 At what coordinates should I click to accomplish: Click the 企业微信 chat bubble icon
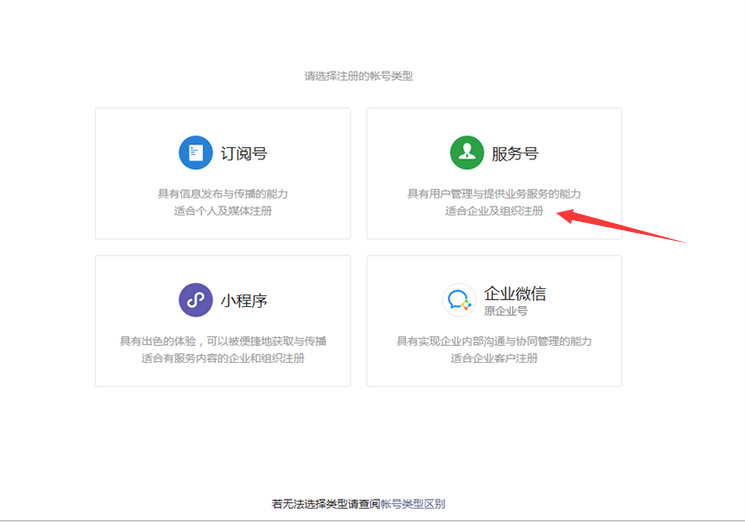coord(459,300)
